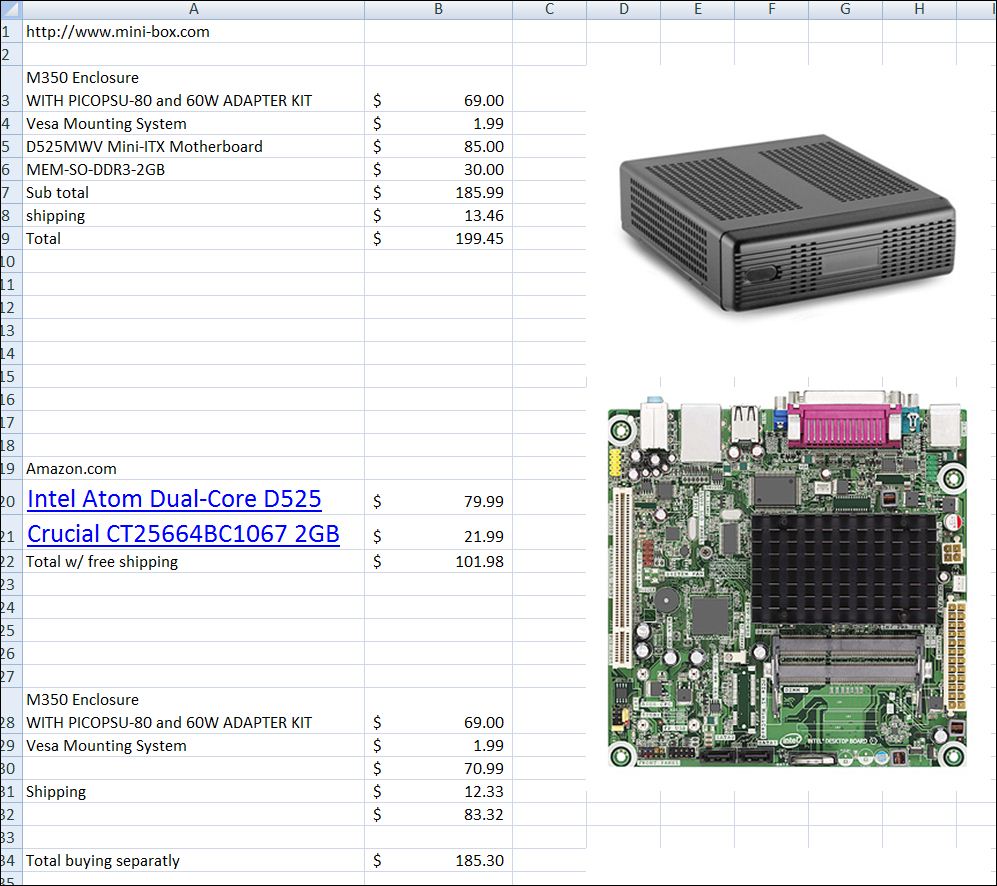Open the Crucial CT25664BC1067 2GB link
The height and width of the screenshot is (886, 997).
pos(183,534)
